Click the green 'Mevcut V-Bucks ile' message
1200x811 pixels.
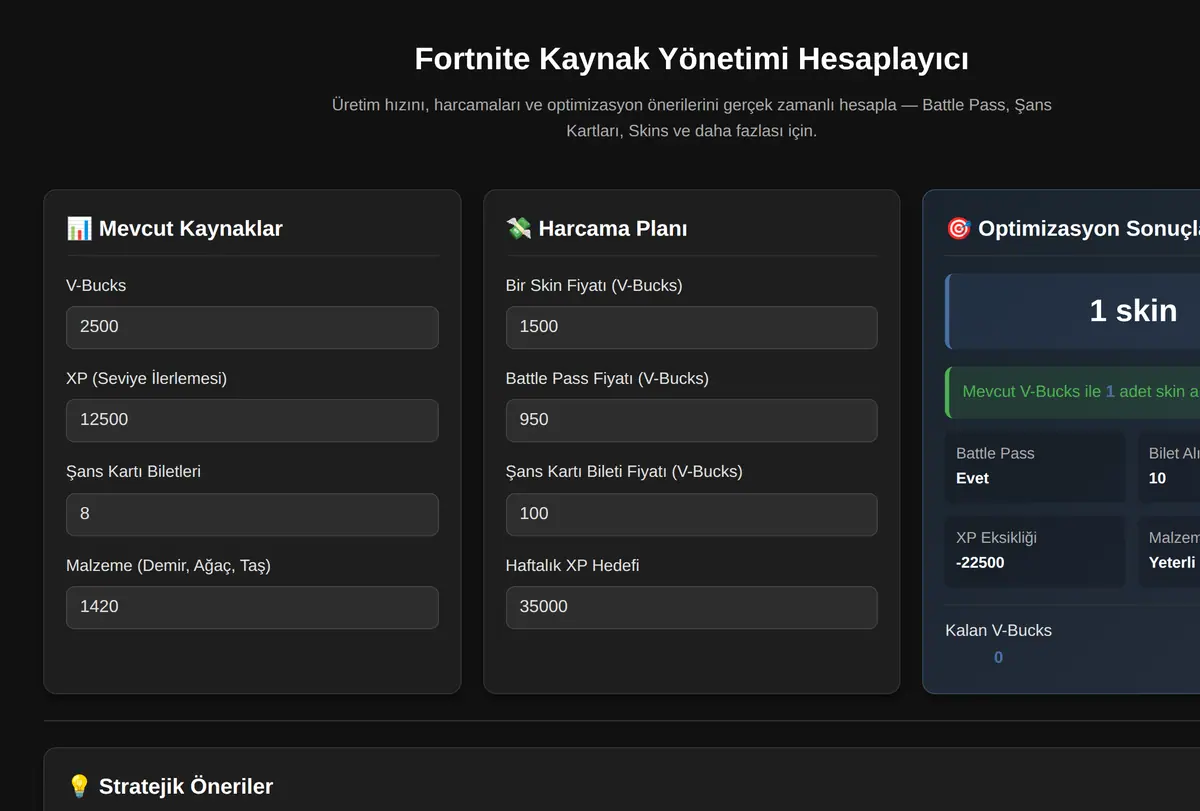click(x=1074, y=391)
